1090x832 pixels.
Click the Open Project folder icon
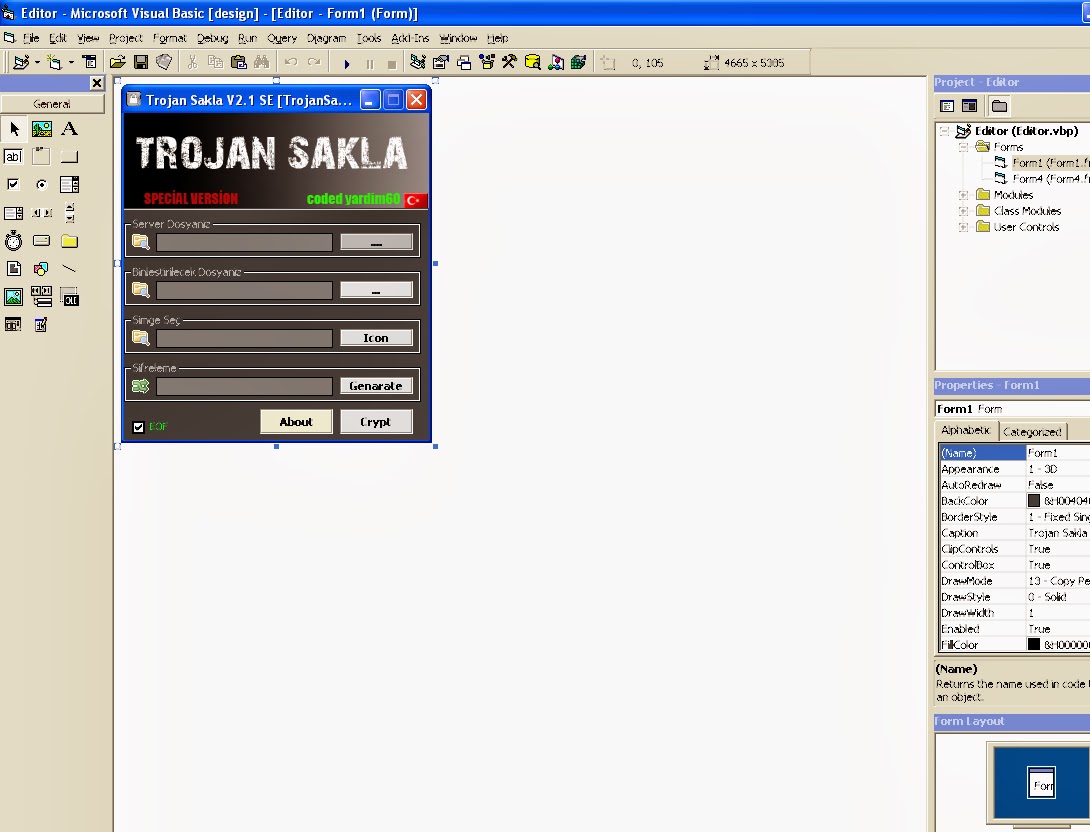pos(117,63)
